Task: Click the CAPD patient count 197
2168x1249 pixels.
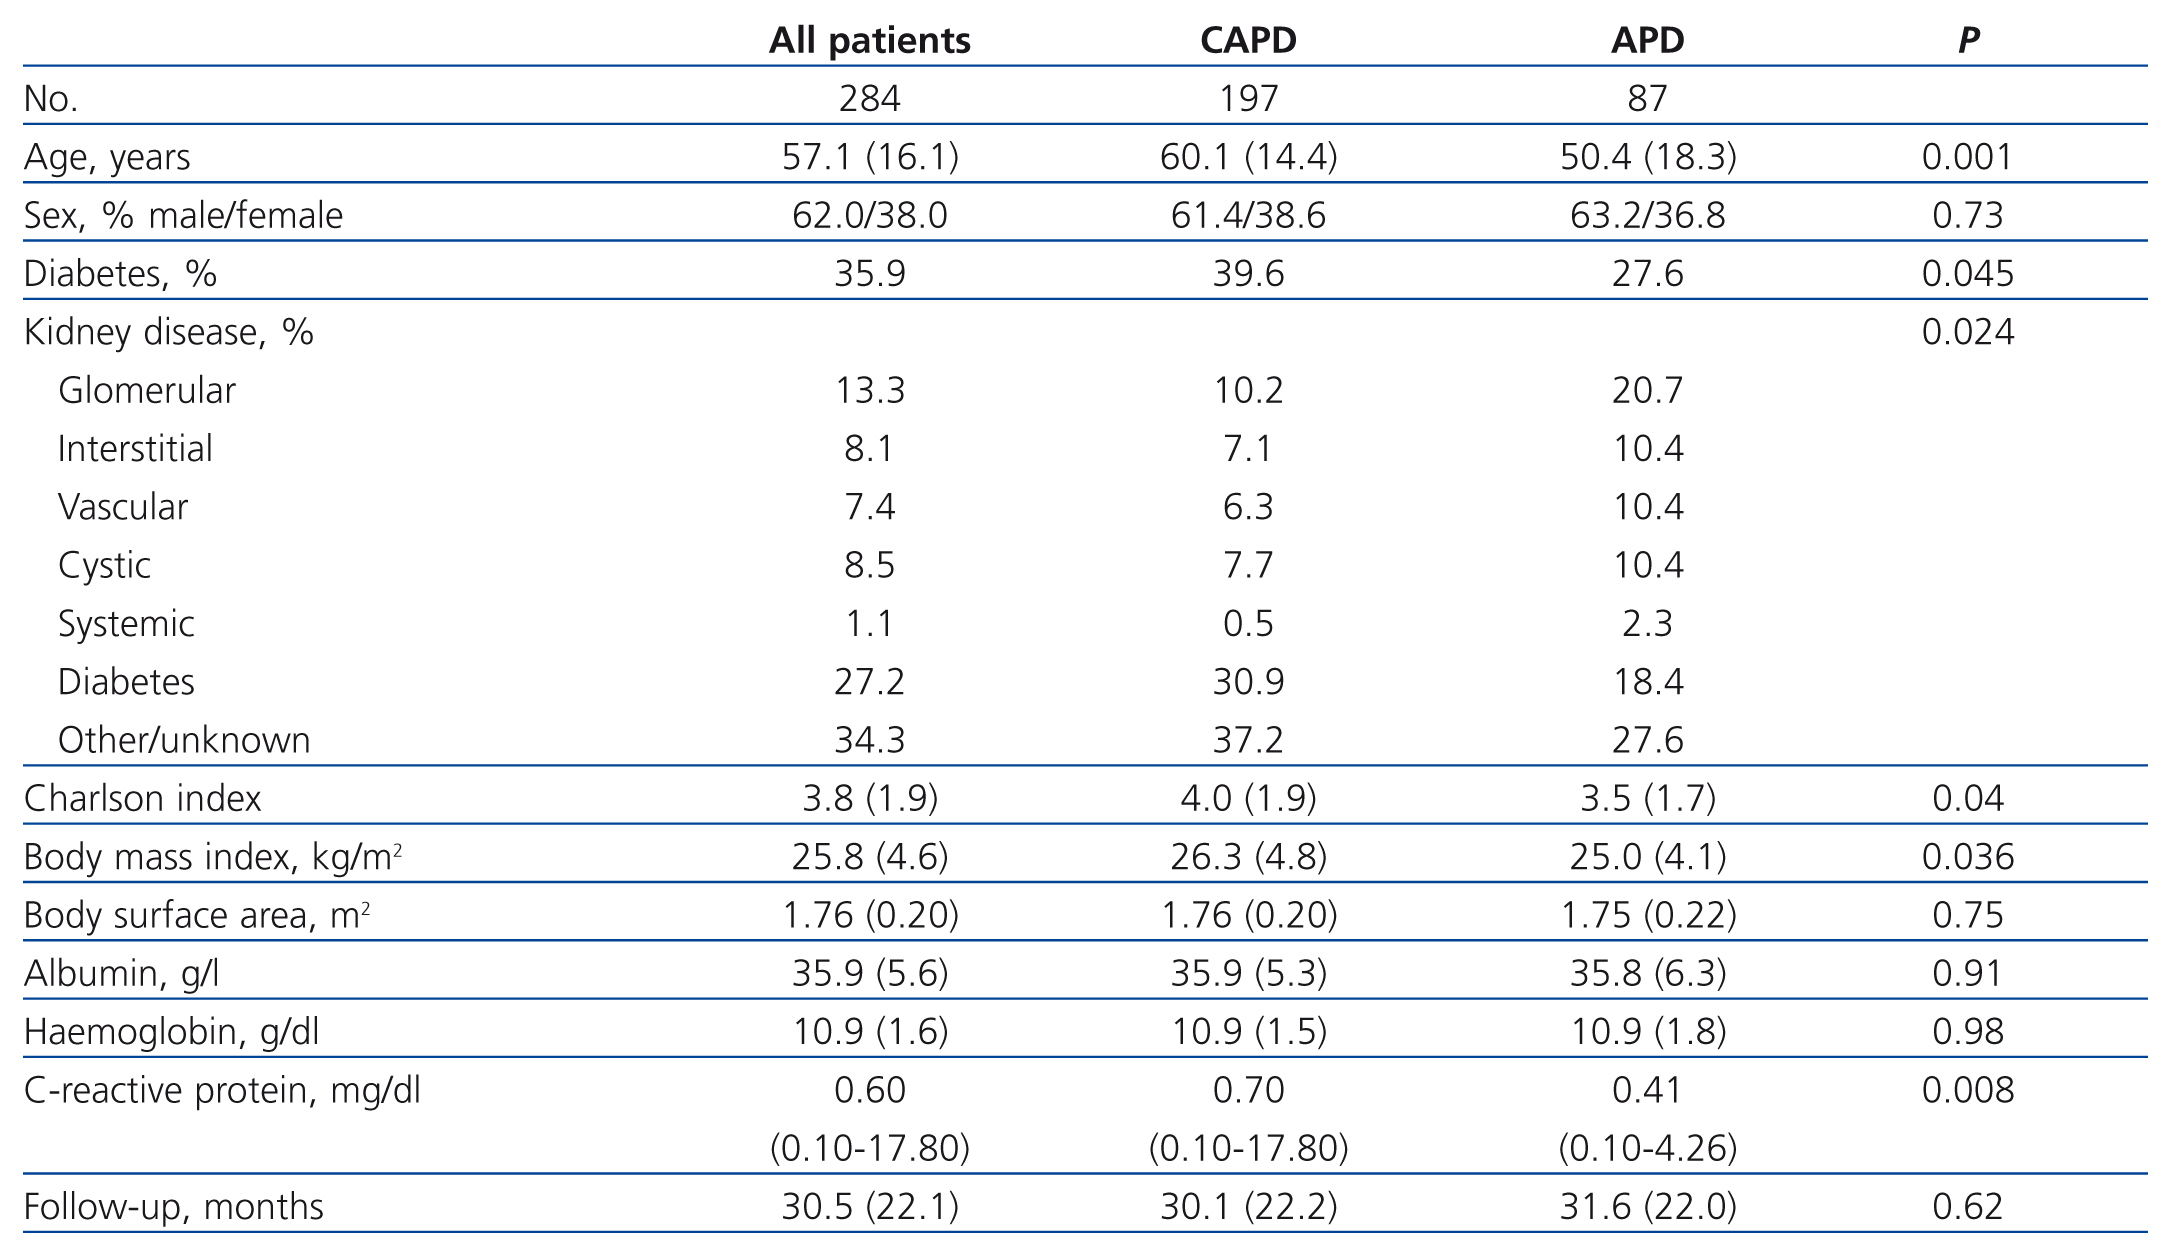Action: tap(1248, 98)
